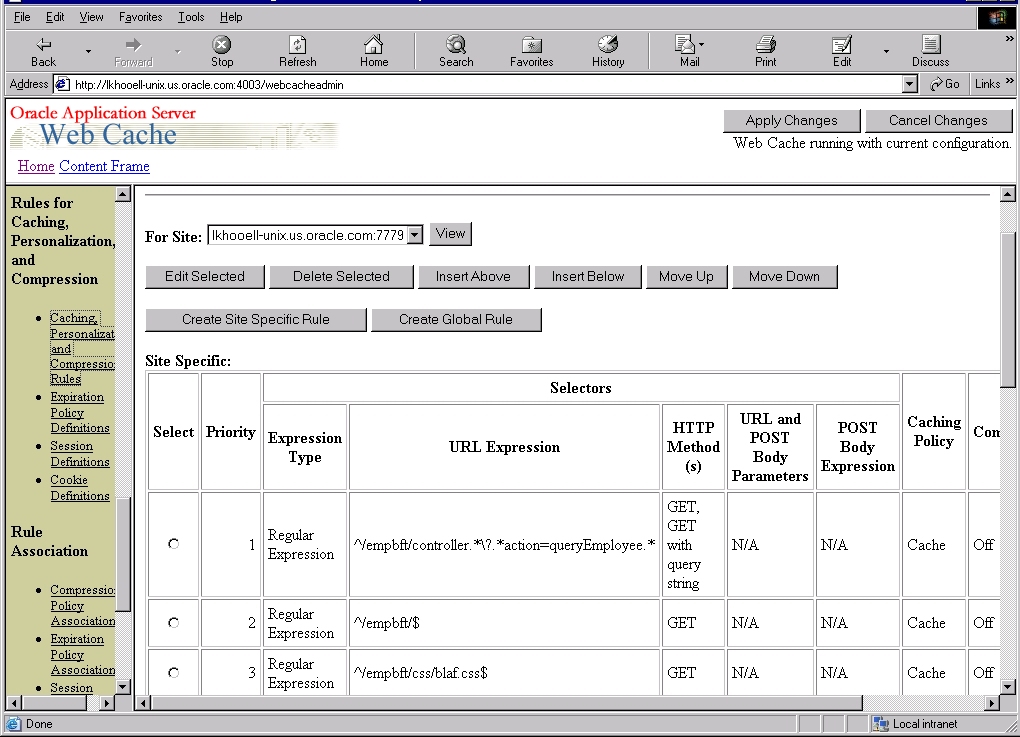Open the Discuss toolbar icon
The height and width of the screenshot is (737, 1020).
tap(931, 44)
